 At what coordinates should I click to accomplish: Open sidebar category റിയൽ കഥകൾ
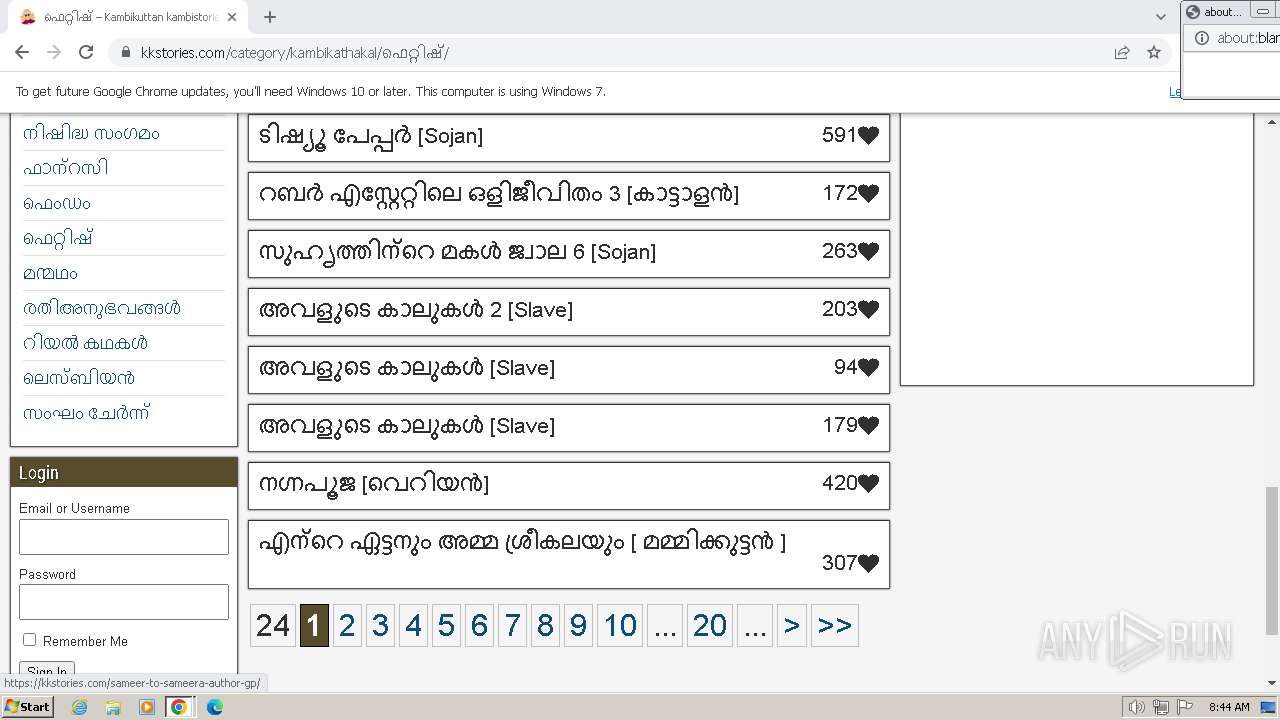pos(85,343)
